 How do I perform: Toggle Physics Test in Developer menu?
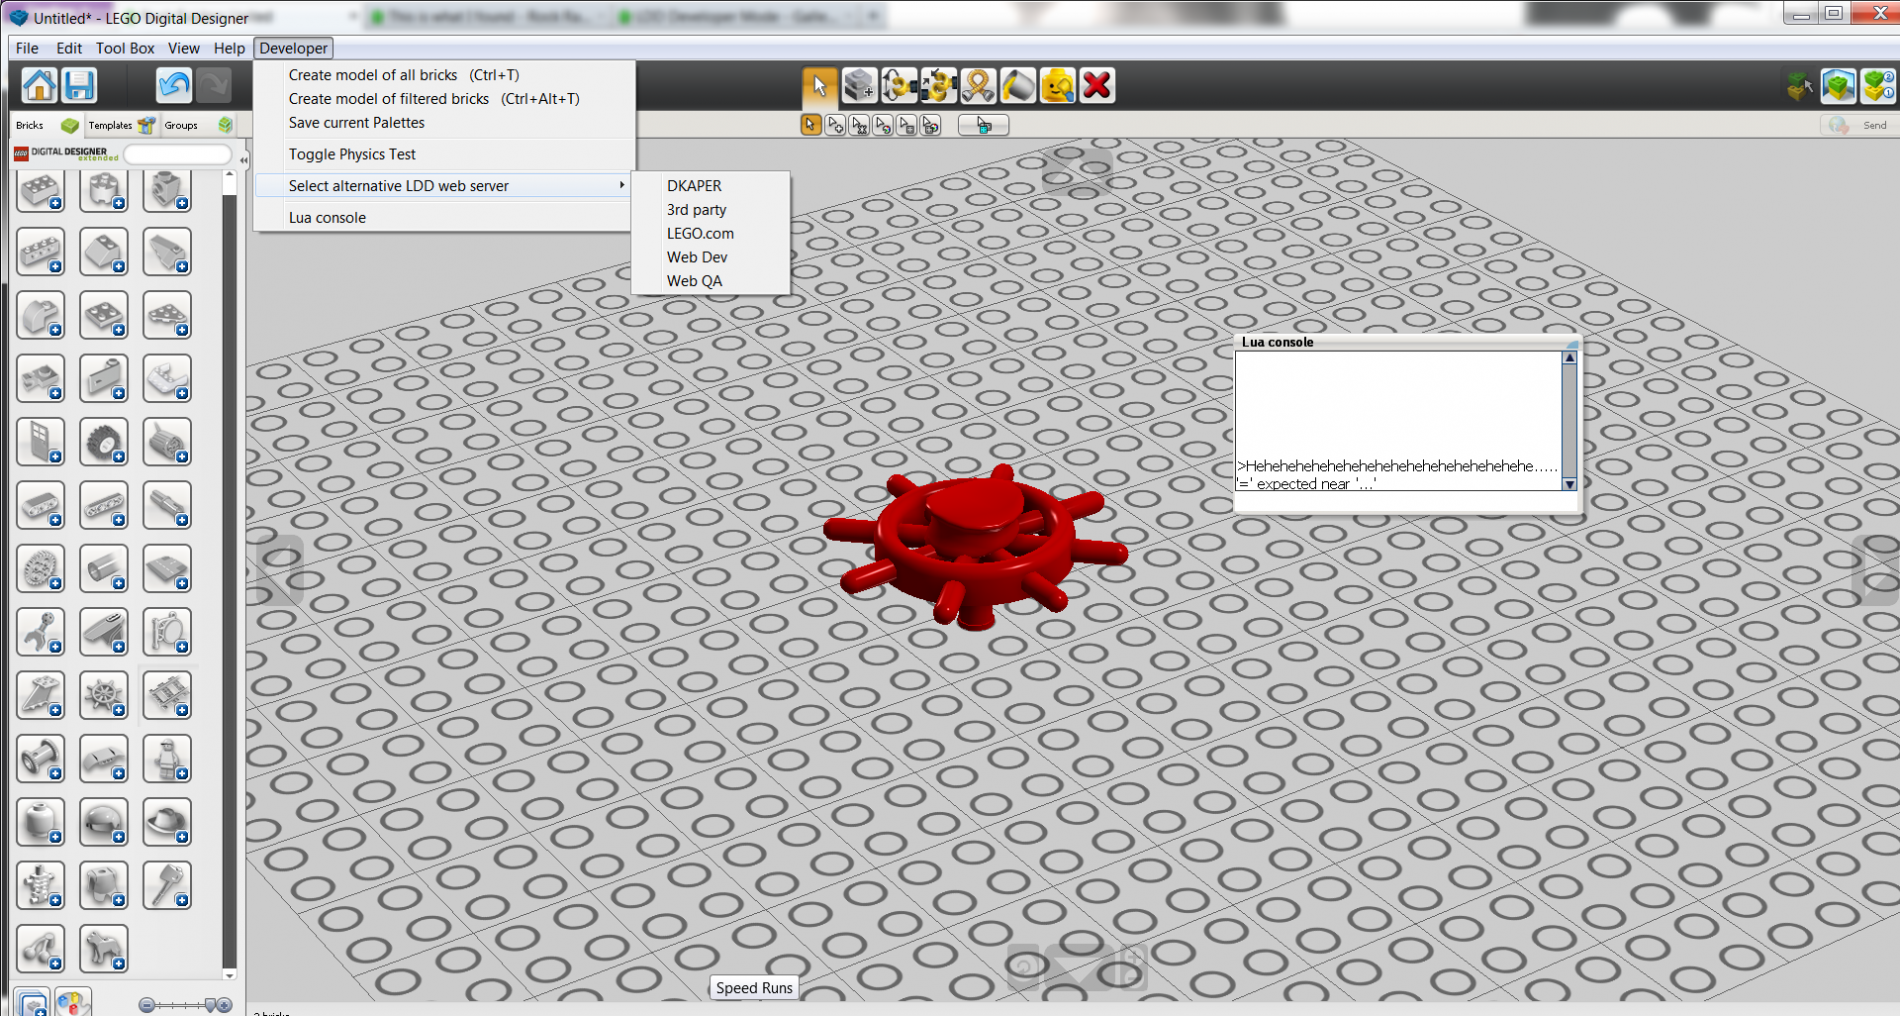coord(352,154)
